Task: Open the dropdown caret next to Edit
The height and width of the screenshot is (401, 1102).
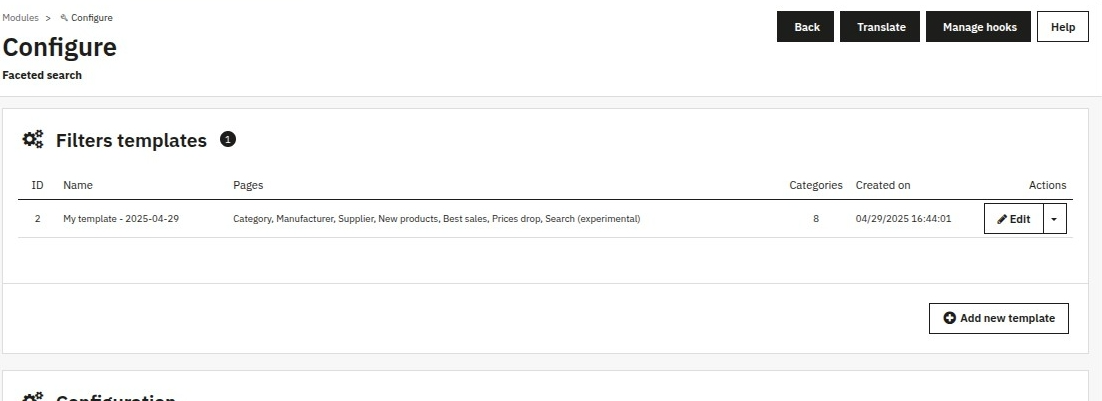Action: pyautogui.click(x=1054, y=218)
